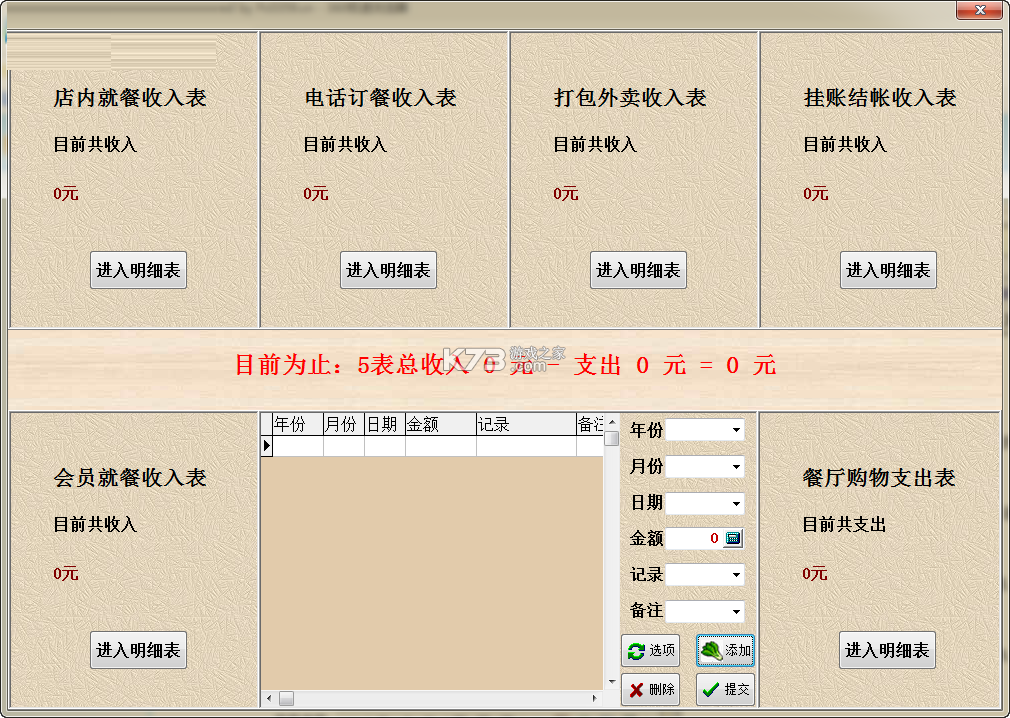Click the 记录 column header

(x=526, y=424)
